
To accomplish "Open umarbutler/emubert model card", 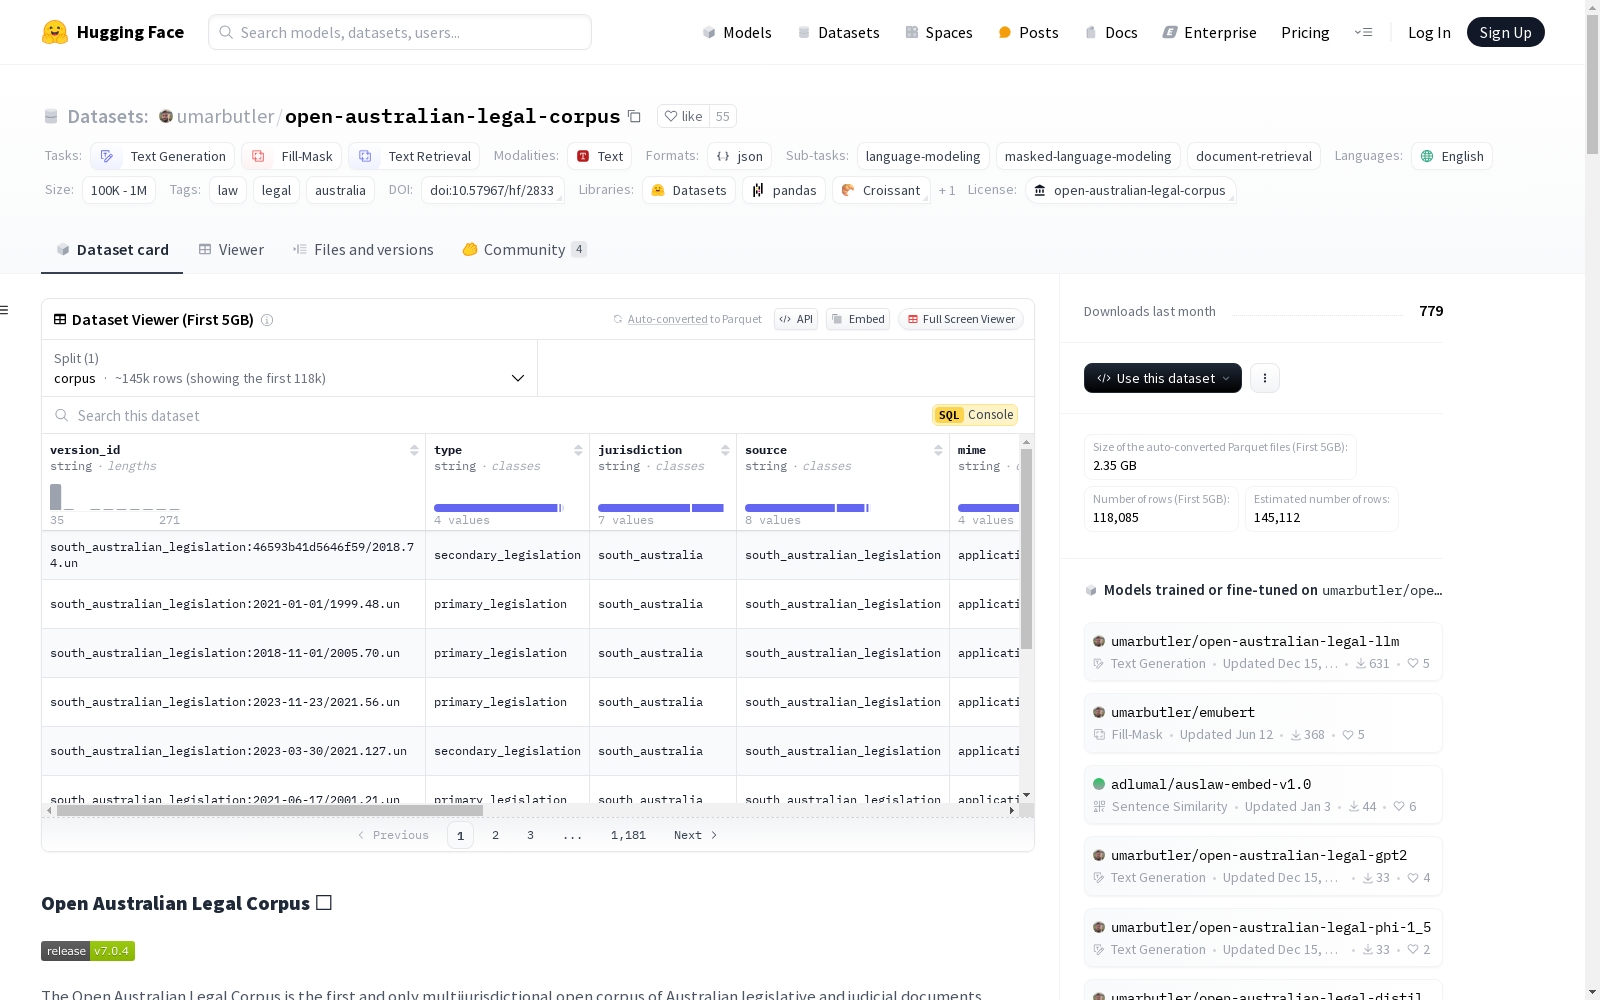I will (x=1263, y=723).
